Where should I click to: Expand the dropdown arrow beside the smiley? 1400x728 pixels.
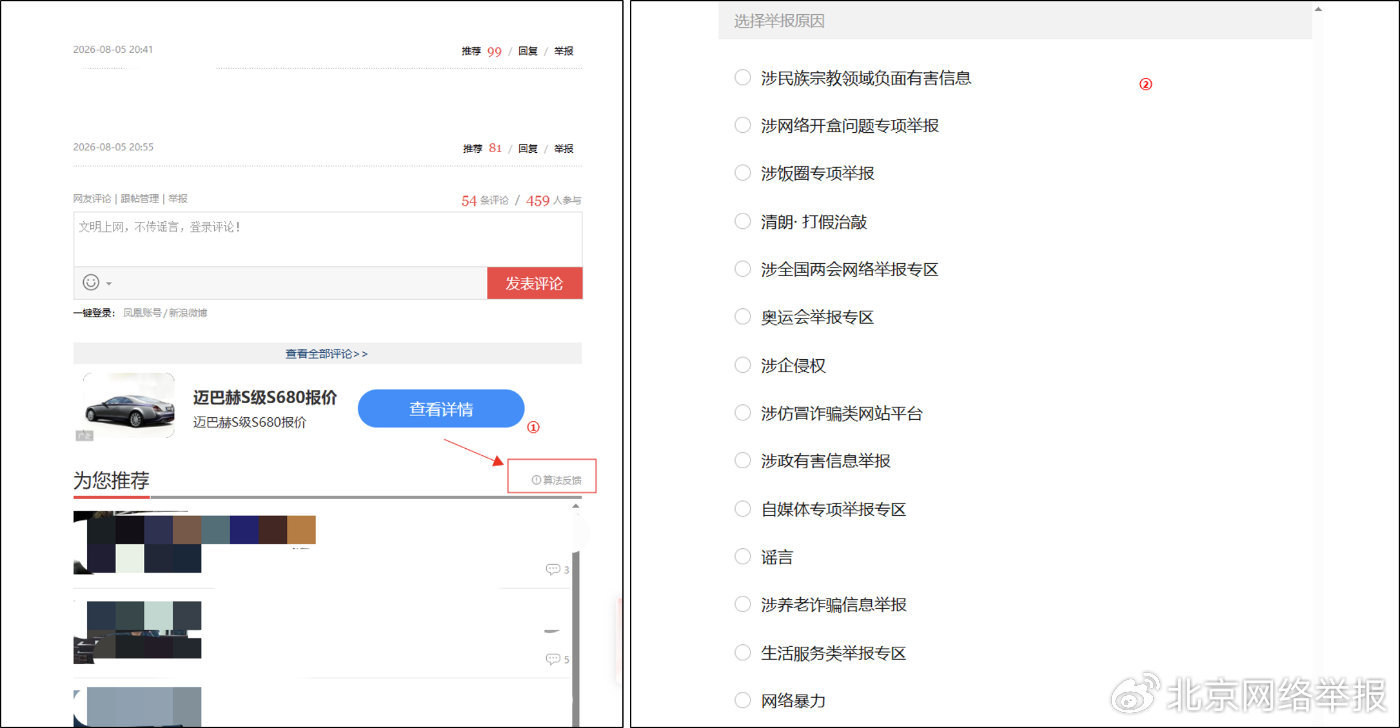point(109,284)
